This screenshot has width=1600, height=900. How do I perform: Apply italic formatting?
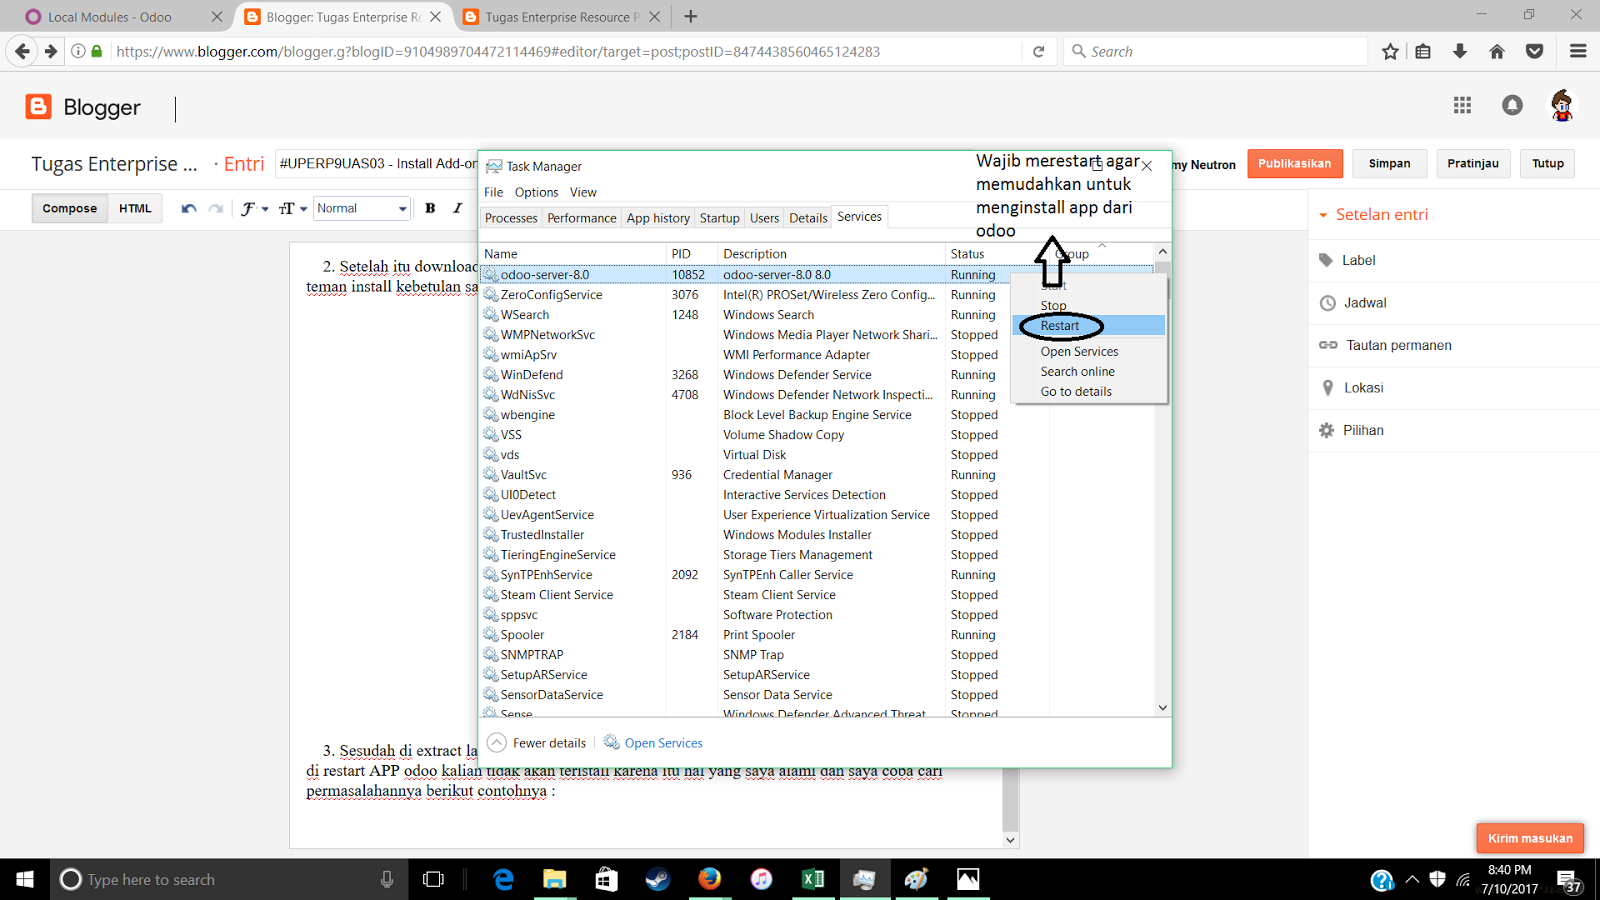(x=457, y=208)
